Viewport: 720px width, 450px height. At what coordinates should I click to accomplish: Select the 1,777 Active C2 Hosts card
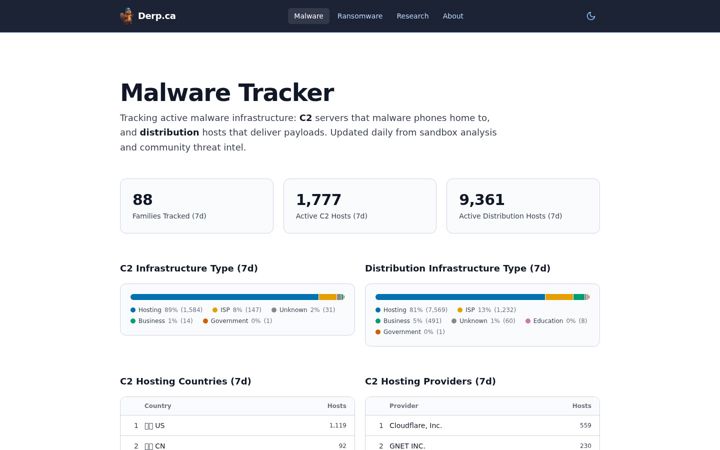(x=360, y=206)
